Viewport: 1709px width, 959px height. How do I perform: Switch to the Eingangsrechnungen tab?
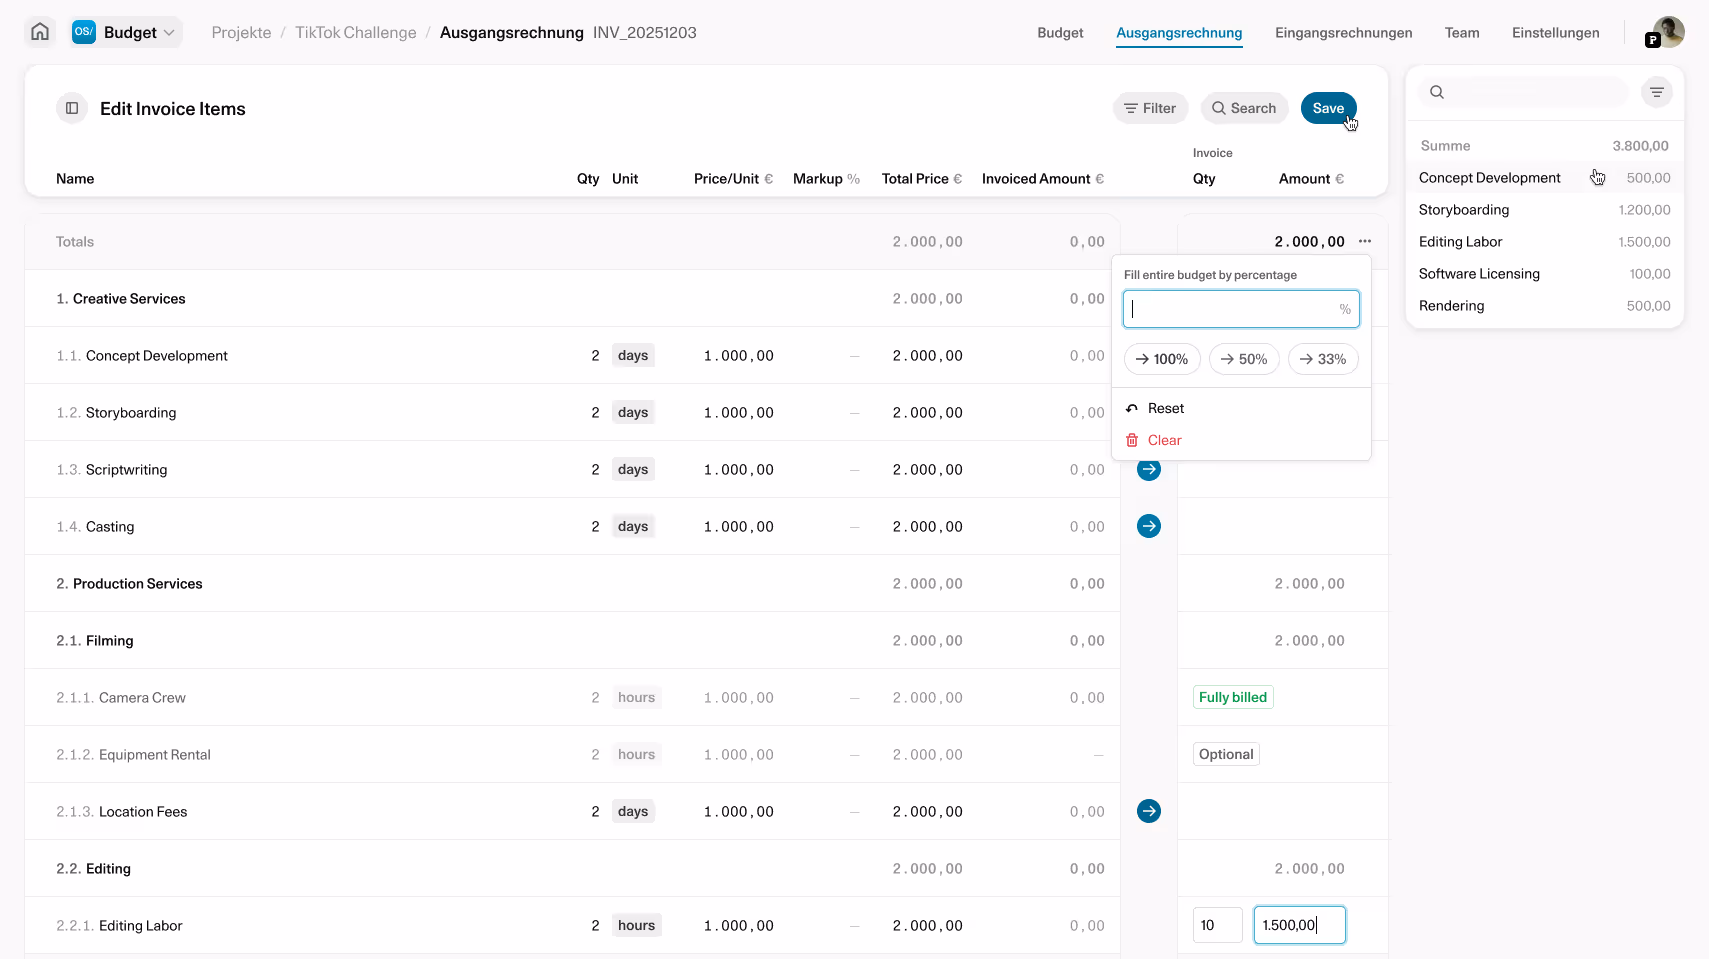coord(1343,32)
